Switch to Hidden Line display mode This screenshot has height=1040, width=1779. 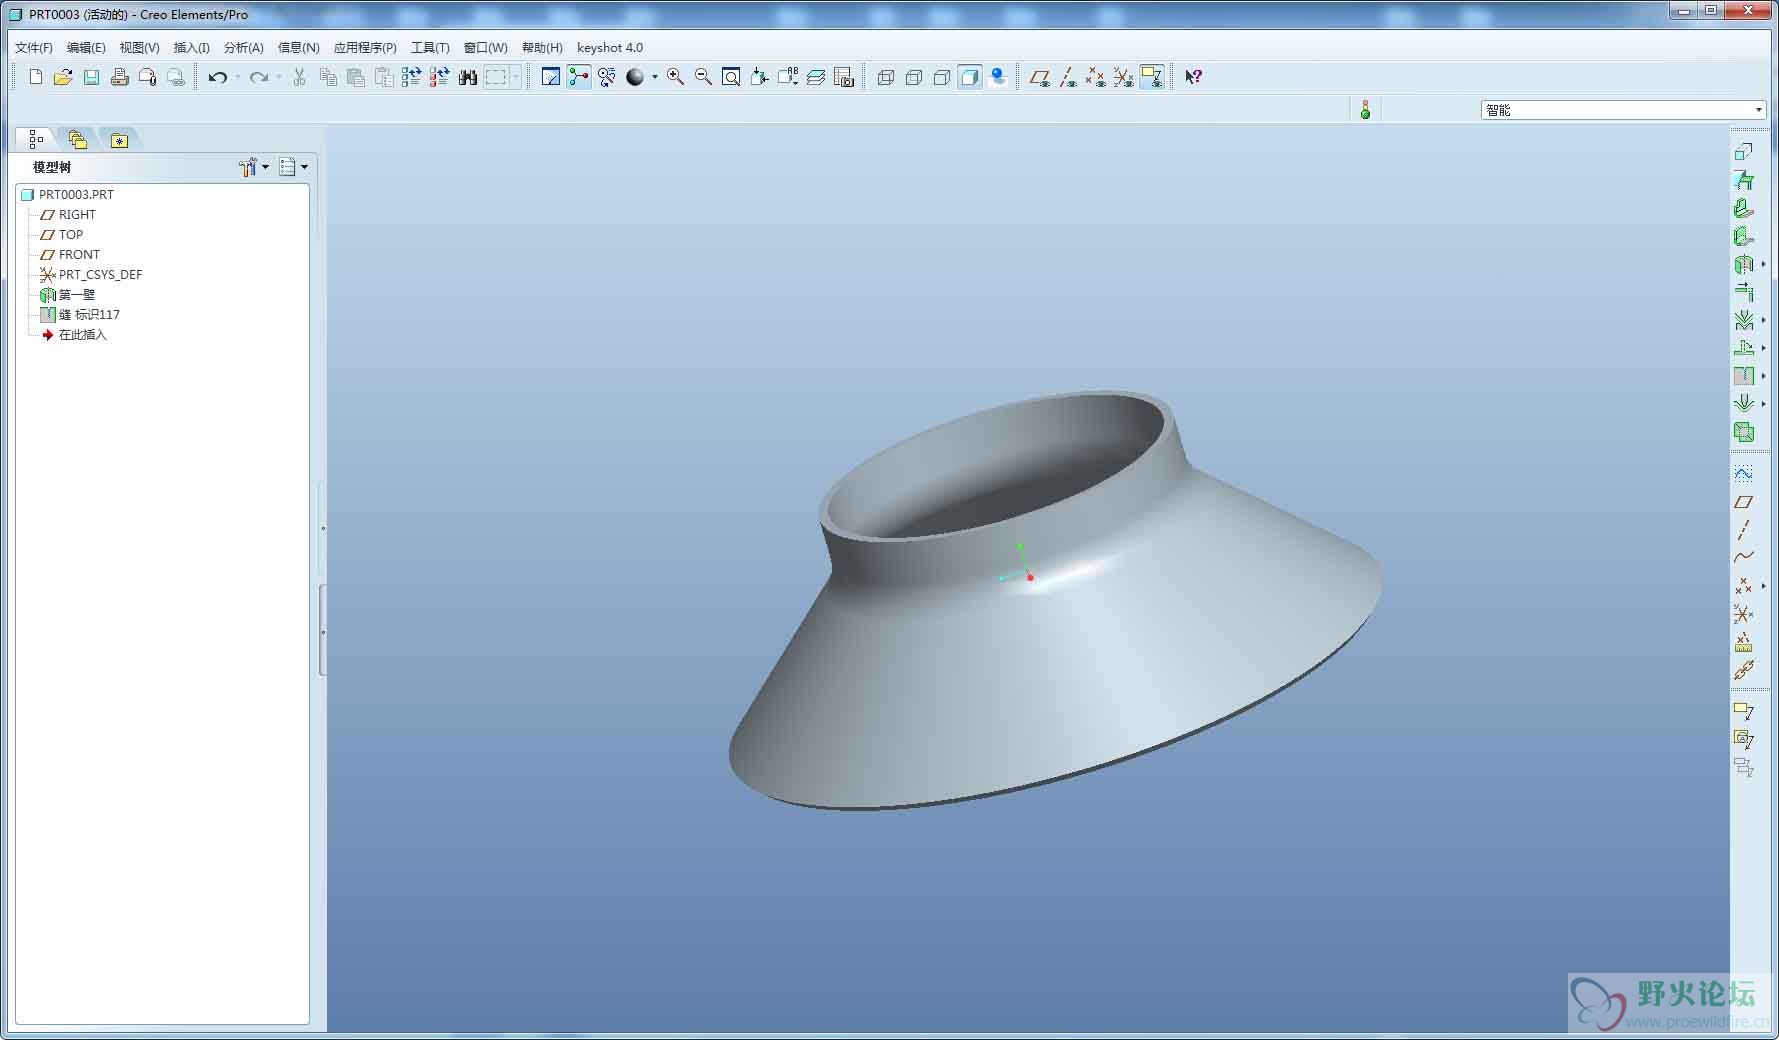coord(913,77)
